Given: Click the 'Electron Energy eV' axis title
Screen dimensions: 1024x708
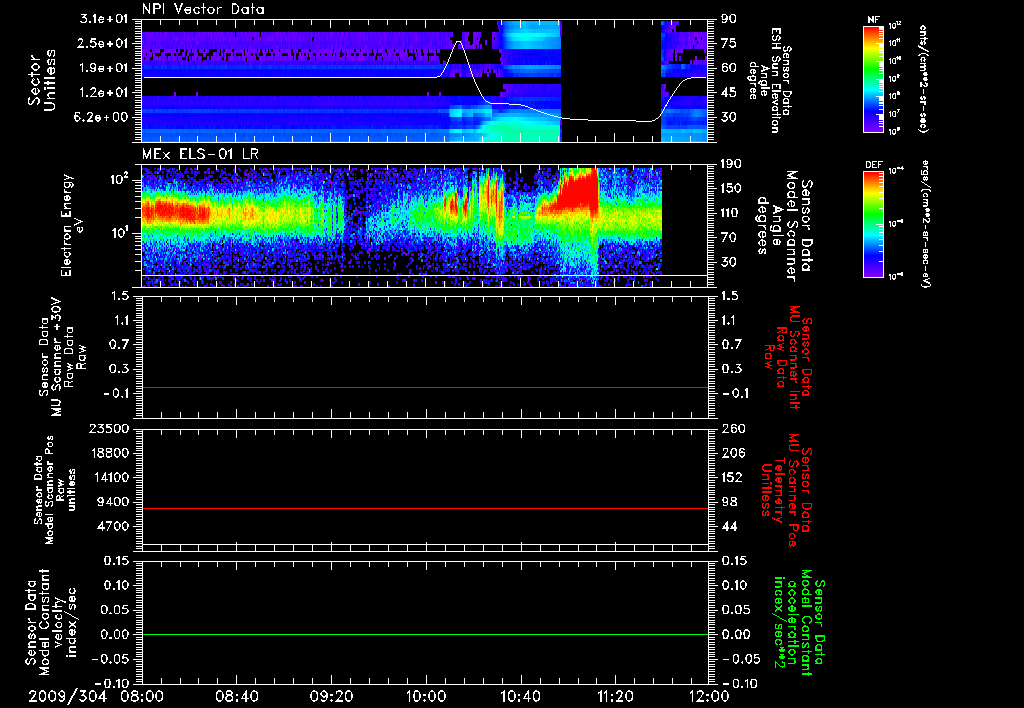Looking at the screenshot, I should [x=72, y=225].
